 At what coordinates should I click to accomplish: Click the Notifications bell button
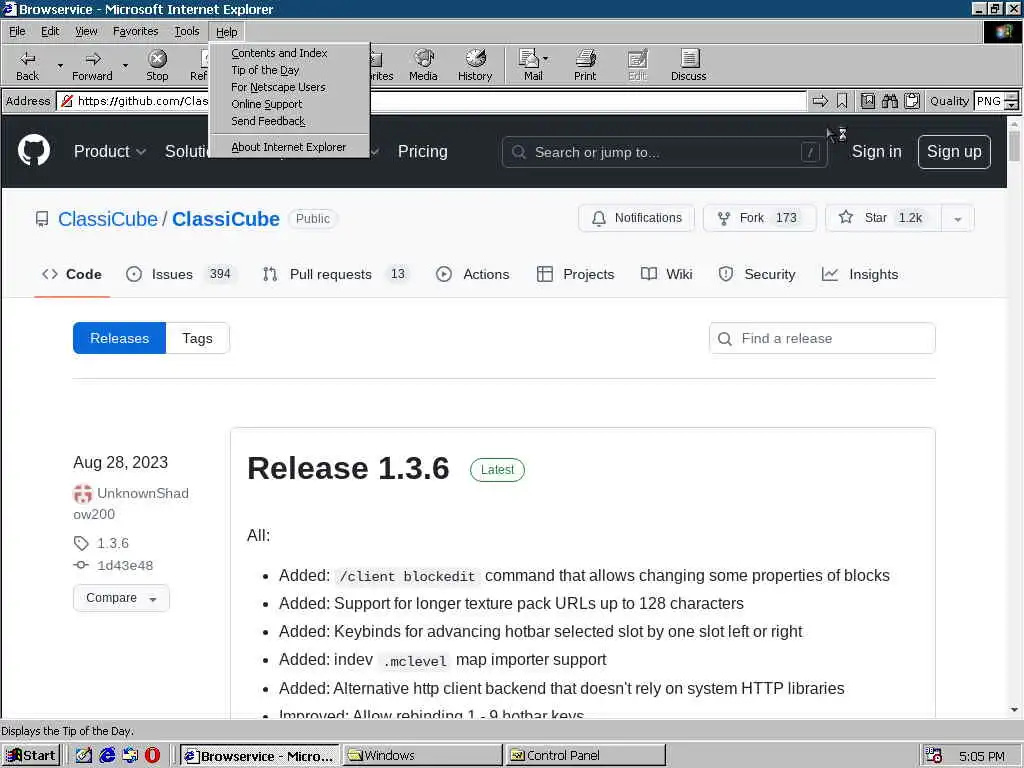(636, 218)
